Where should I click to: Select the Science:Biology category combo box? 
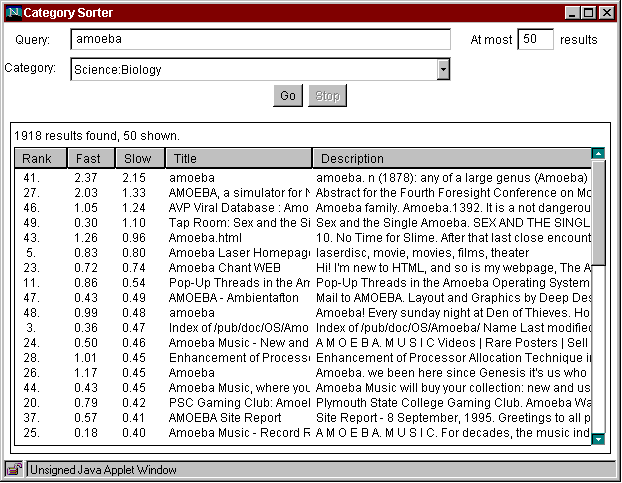254,70
